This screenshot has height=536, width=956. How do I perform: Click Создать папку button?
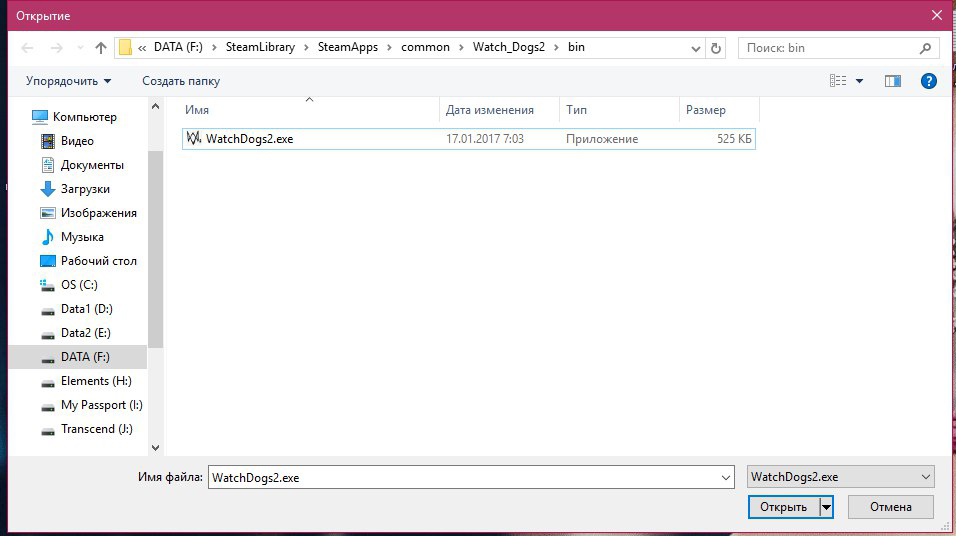(x=181, y=81)
